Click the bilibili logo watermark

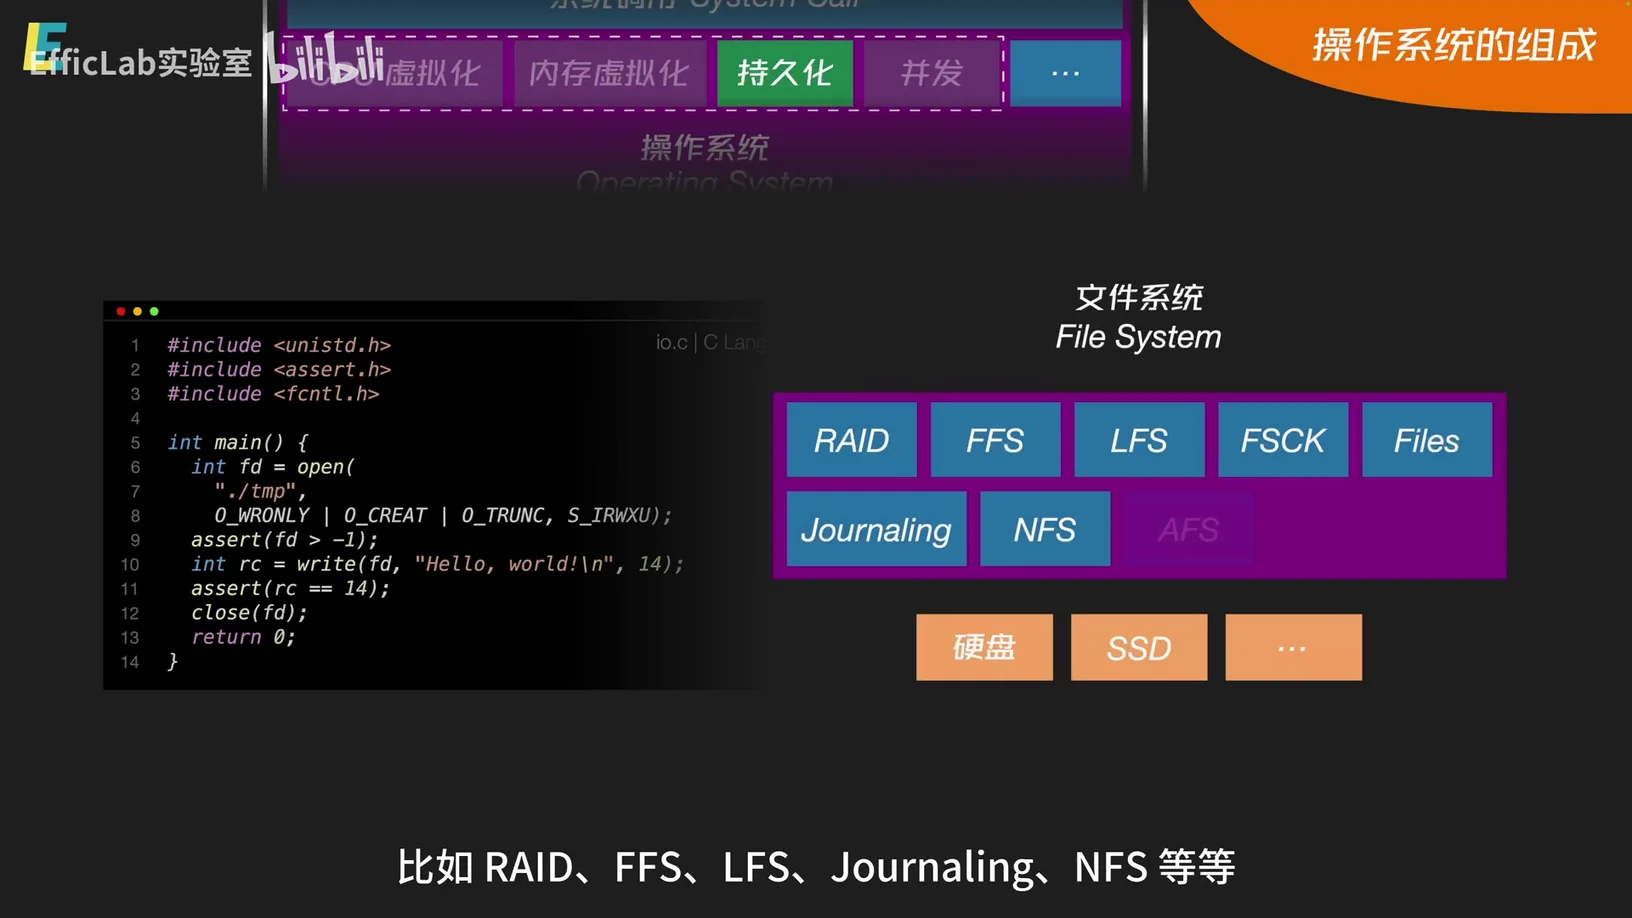point(324,59)
